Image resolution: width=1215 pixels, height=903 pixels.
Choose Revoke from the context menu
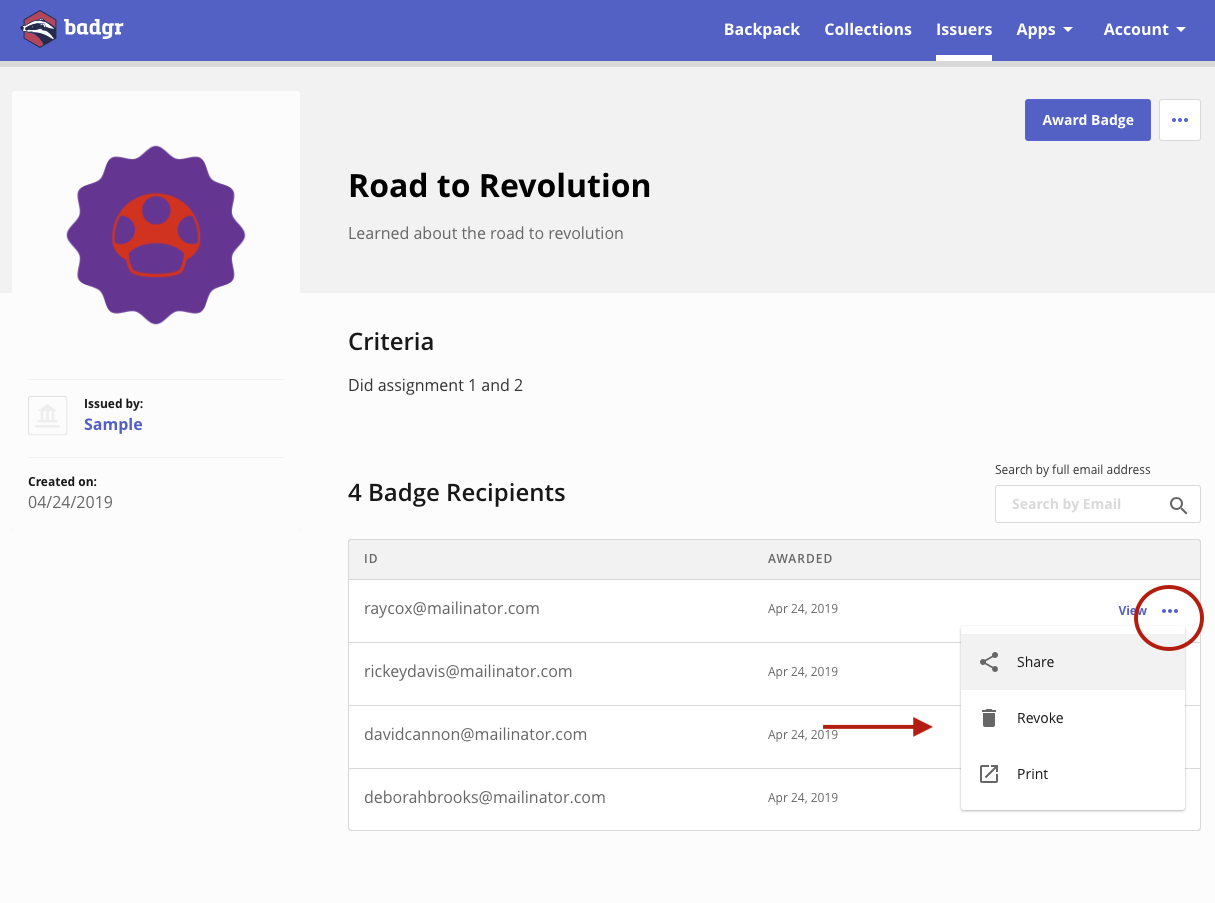click(x=1073, y=718)
